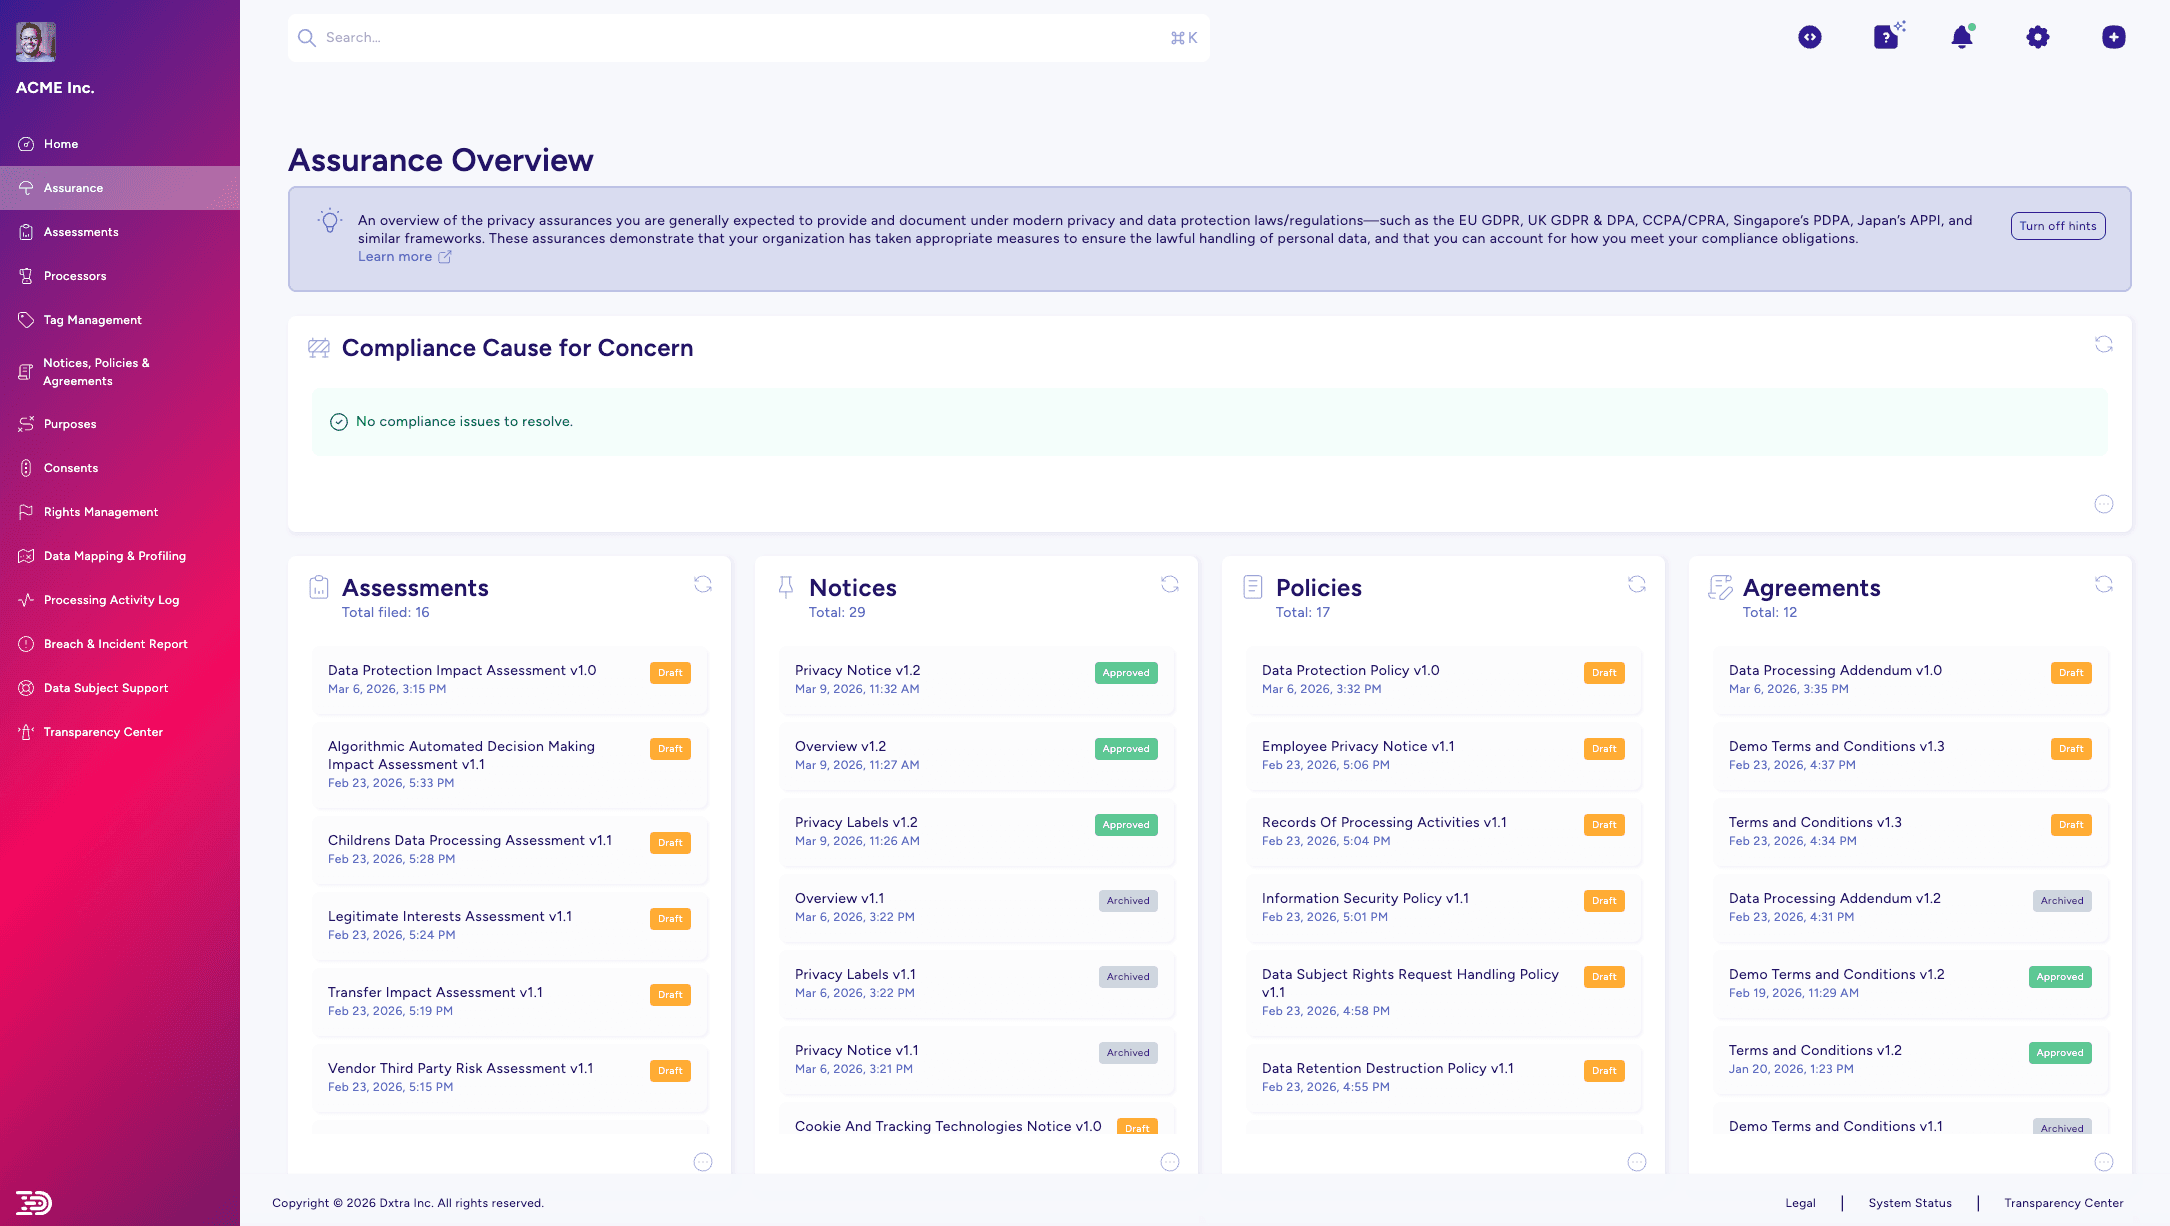Navigate to Data Subject Support in sidebar
The image size is (2170, 1226).
[105, 688]
